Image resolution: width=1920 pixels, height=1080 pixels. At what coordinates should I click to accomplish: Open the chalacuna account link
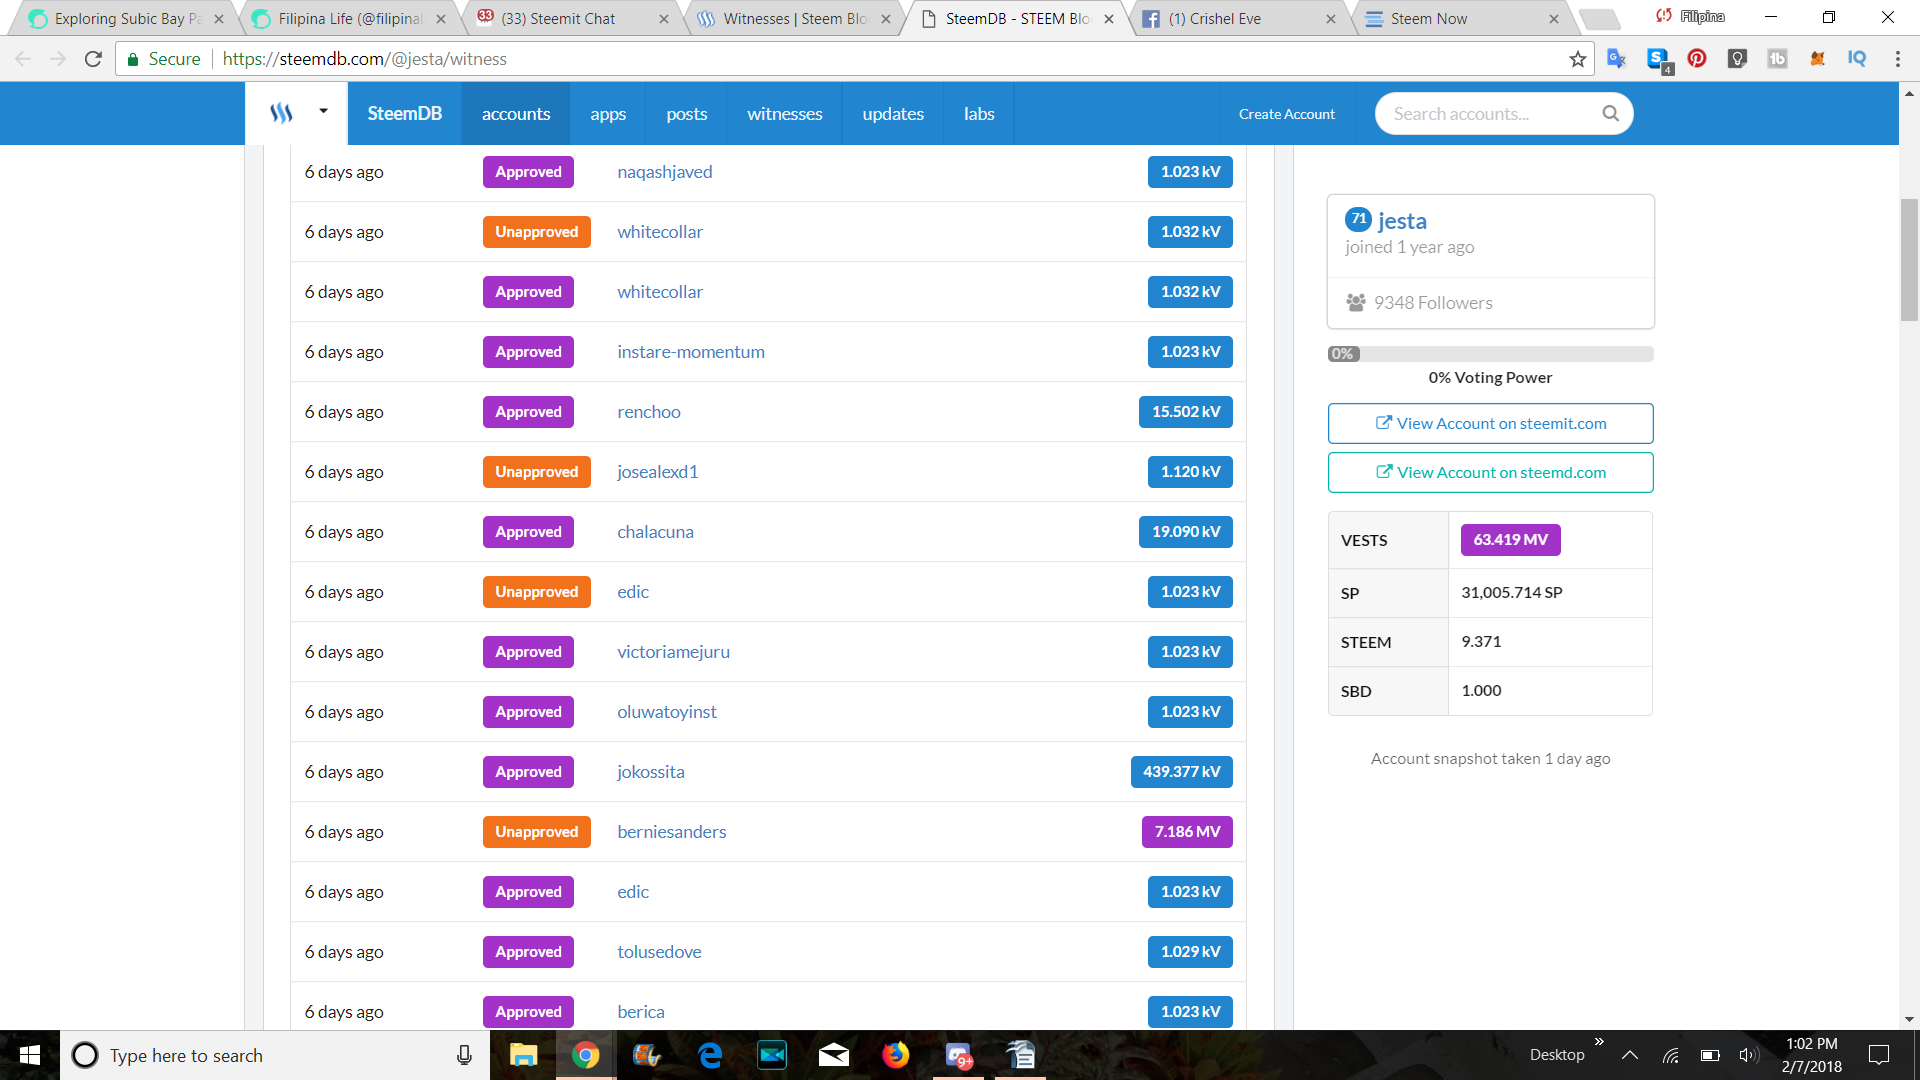click(x=654, y=531)
